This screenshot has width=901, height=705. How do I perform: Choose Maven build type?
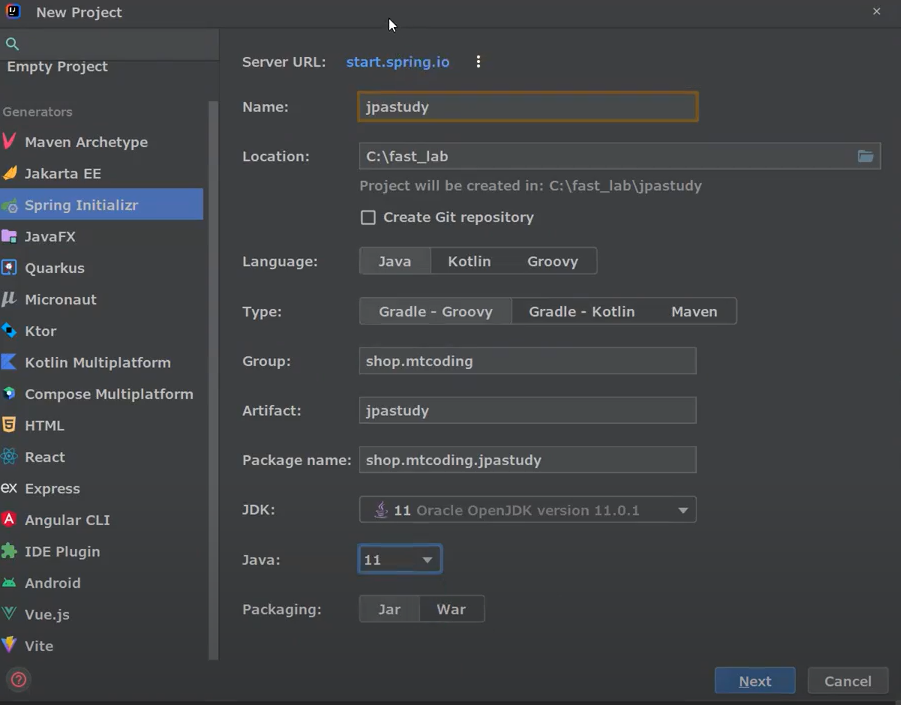pyautogui.click(x=694, y=311)
